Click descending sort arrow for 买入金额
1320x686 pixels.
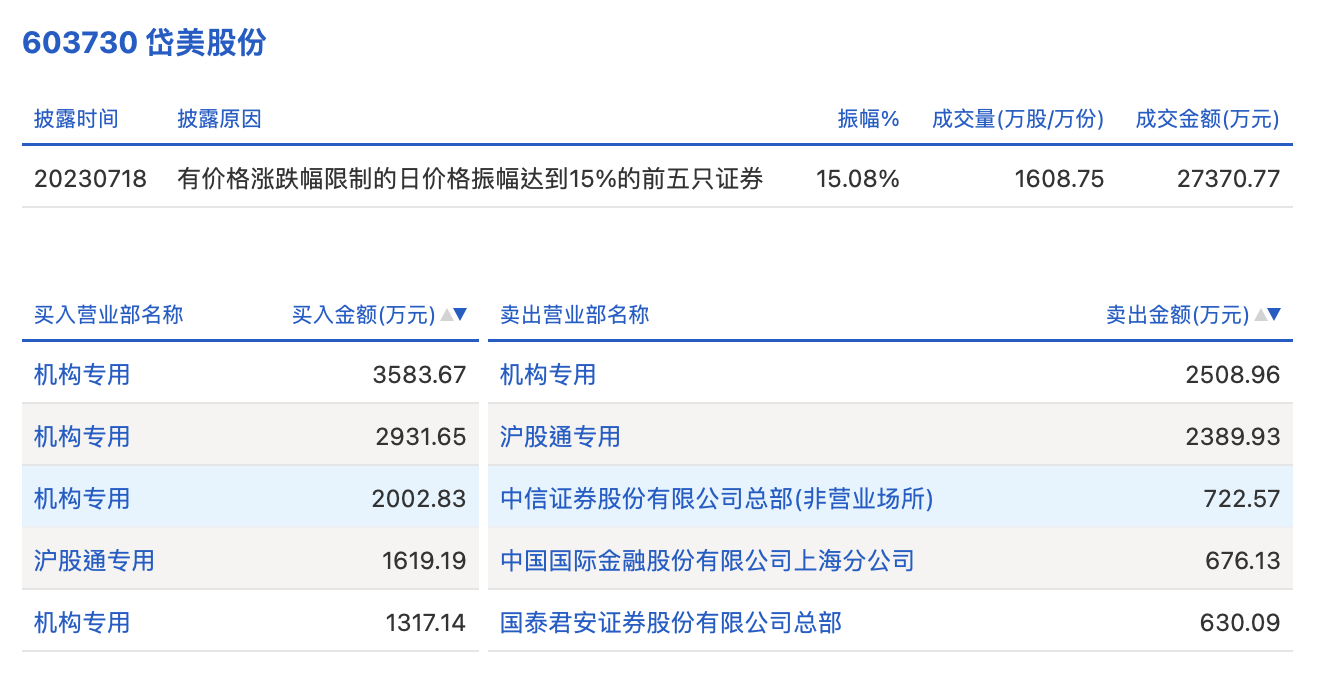(x=460, y=315)
